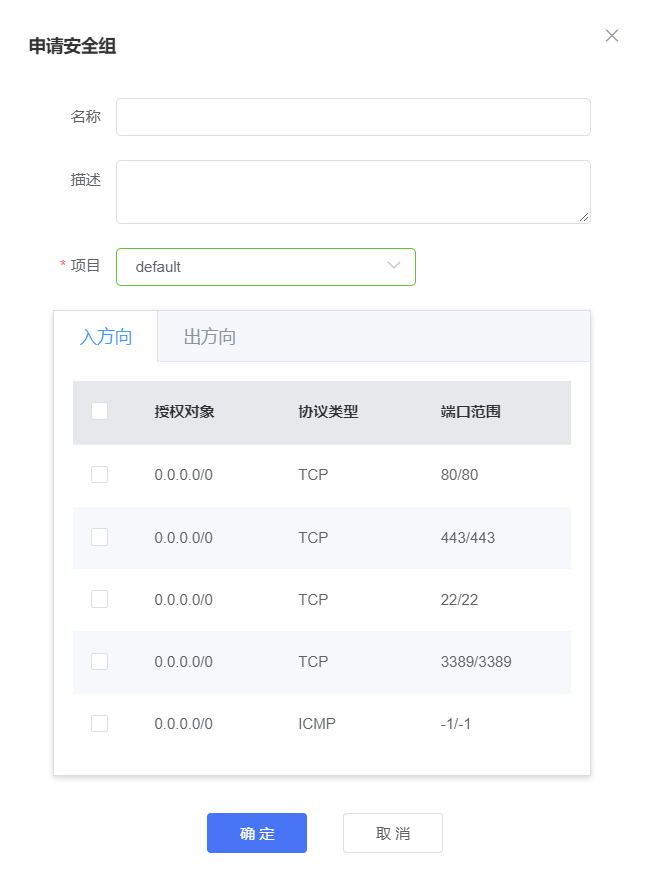Click the 端口范围 column header
The image size is (645, 888).
pyautogui.click(x=470, y=412)
